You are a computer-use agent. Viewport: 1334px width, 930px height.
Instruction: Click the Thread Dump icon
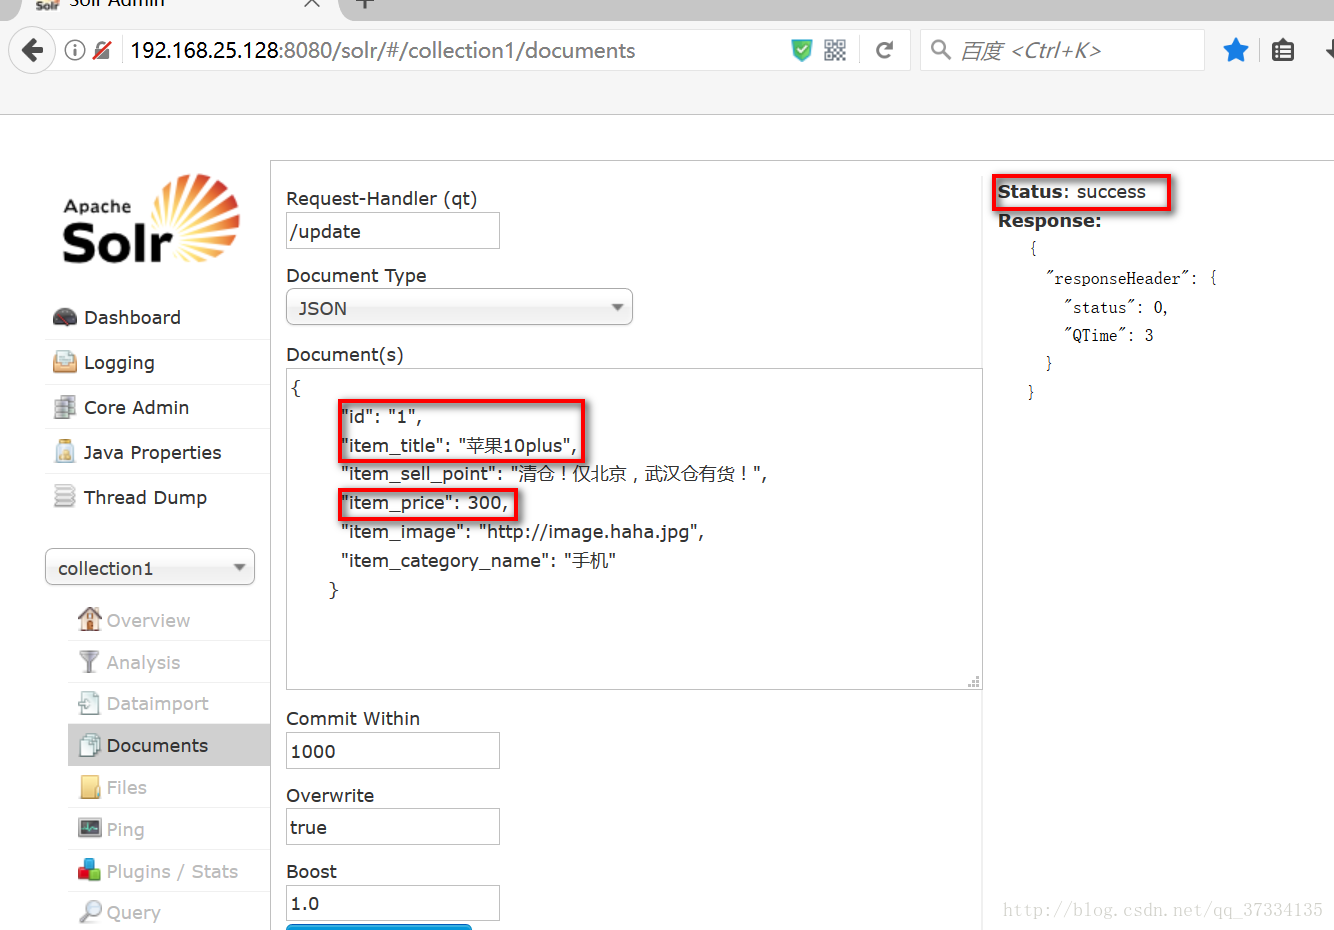click(x=65, y=497)
